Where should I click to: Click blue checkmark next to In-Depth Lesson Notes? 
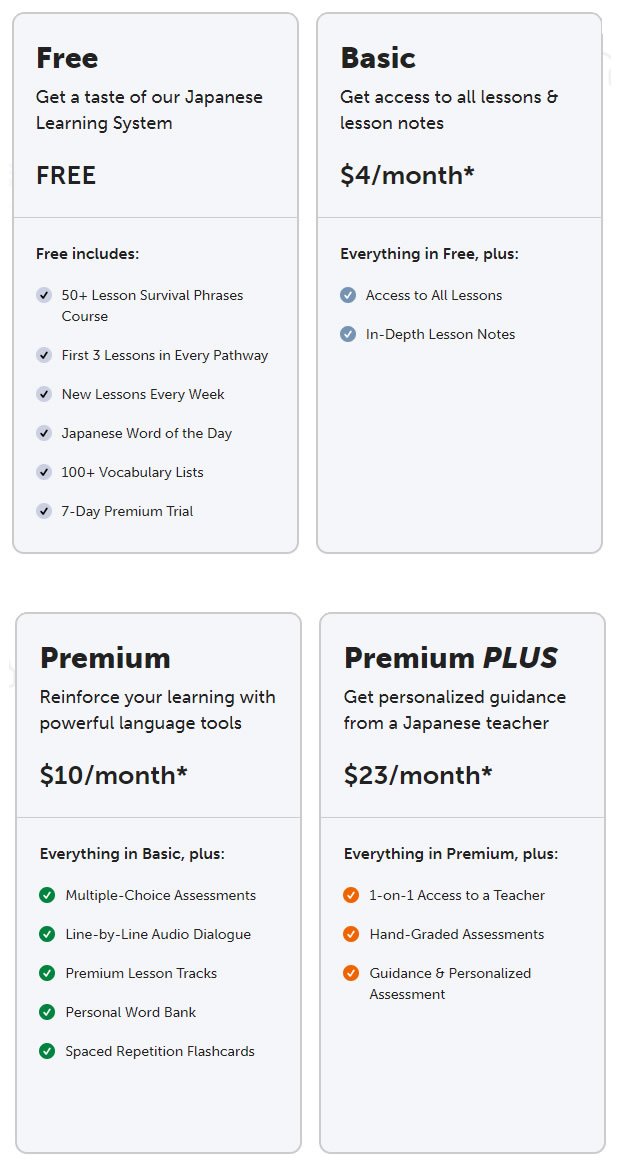pos(348,334)
